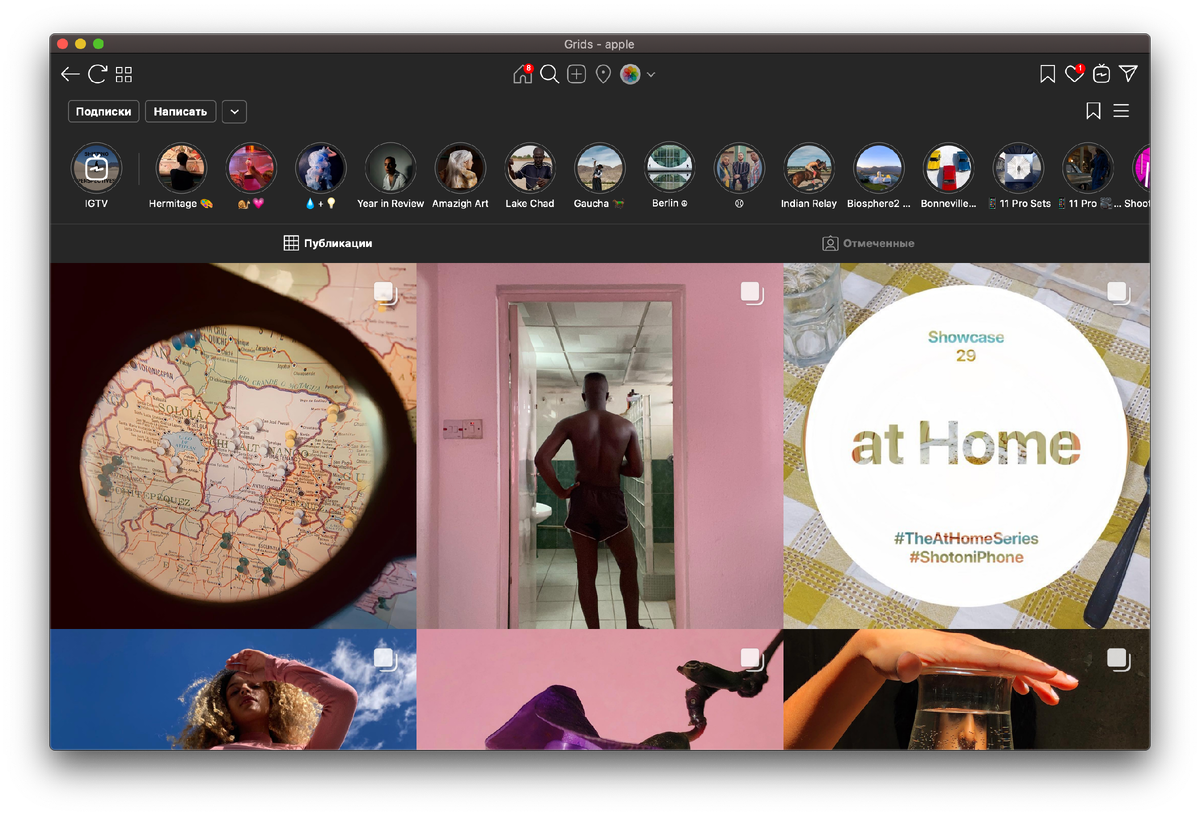Click the Lake Chad label text

(x=530, y=204)
